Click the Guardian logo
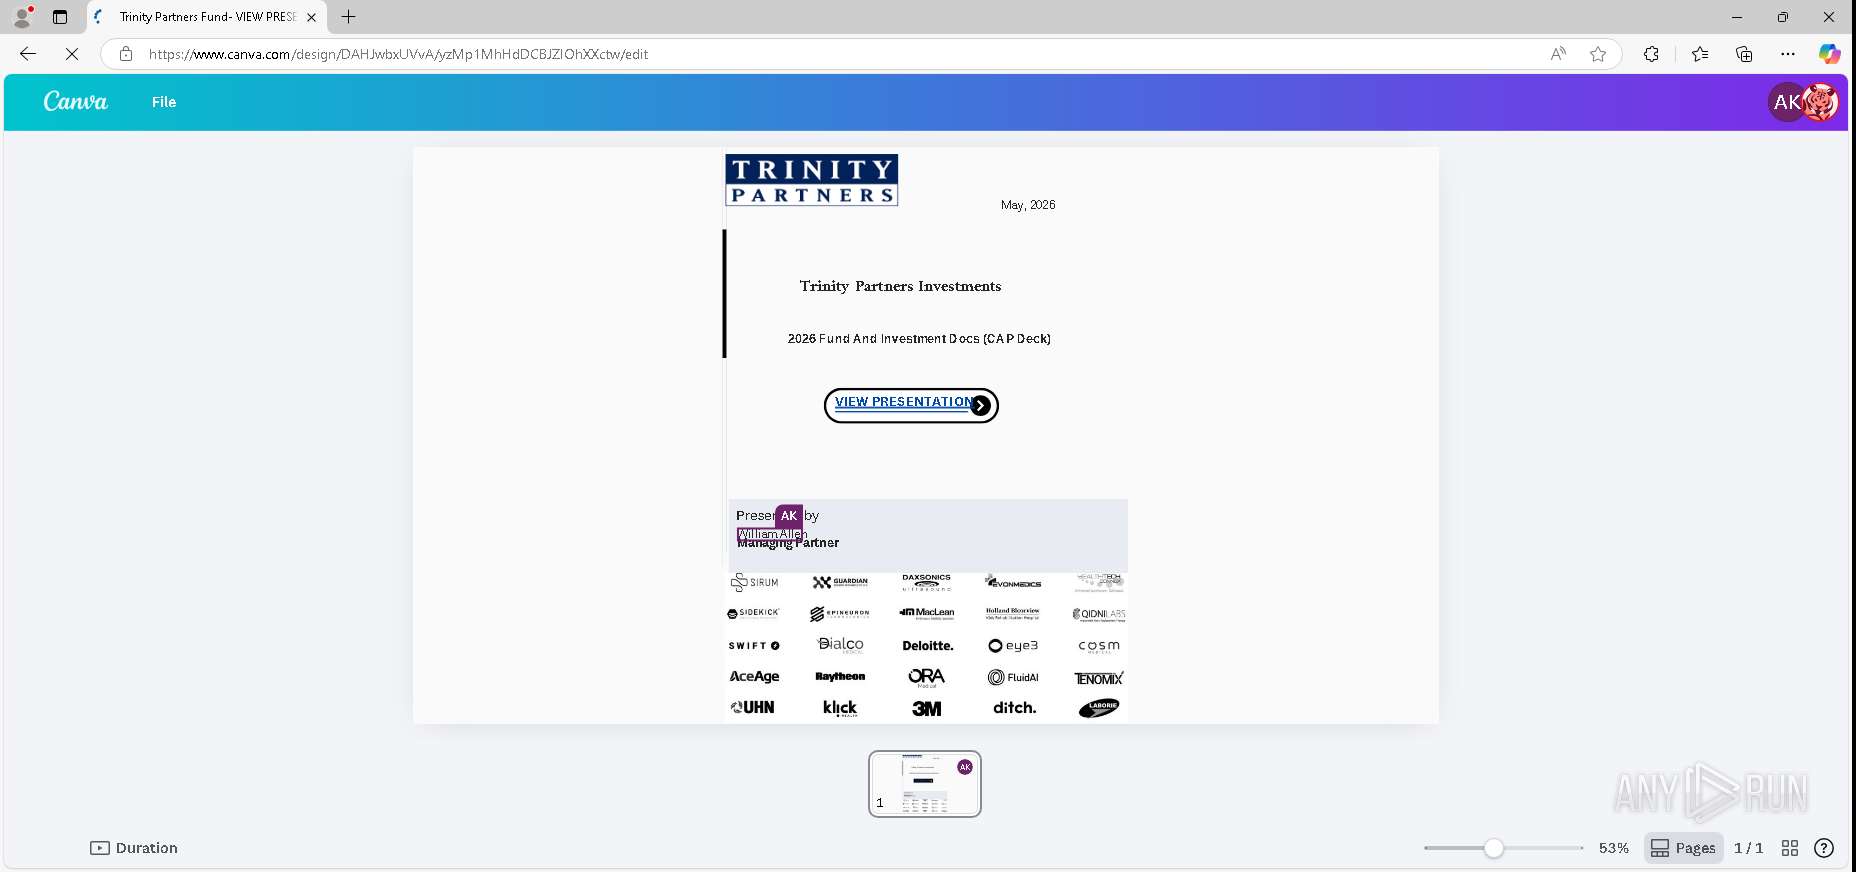This screenshot has width=1856, height=872. [x=840, y=582]
